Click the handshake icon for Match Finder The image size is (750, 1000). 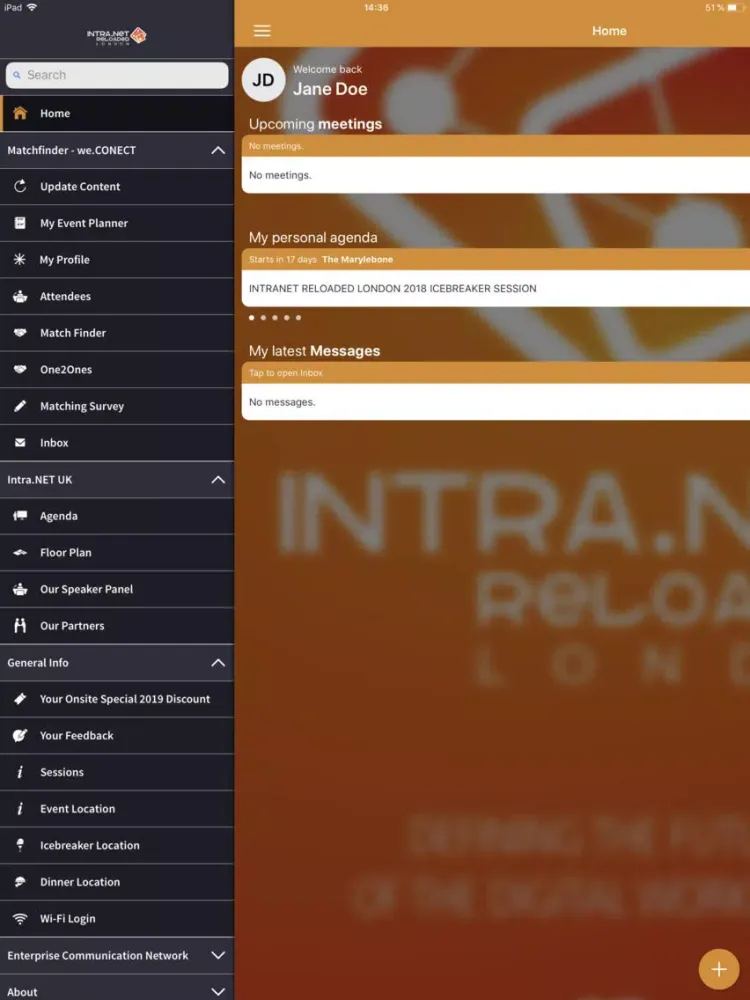[20, 333]
